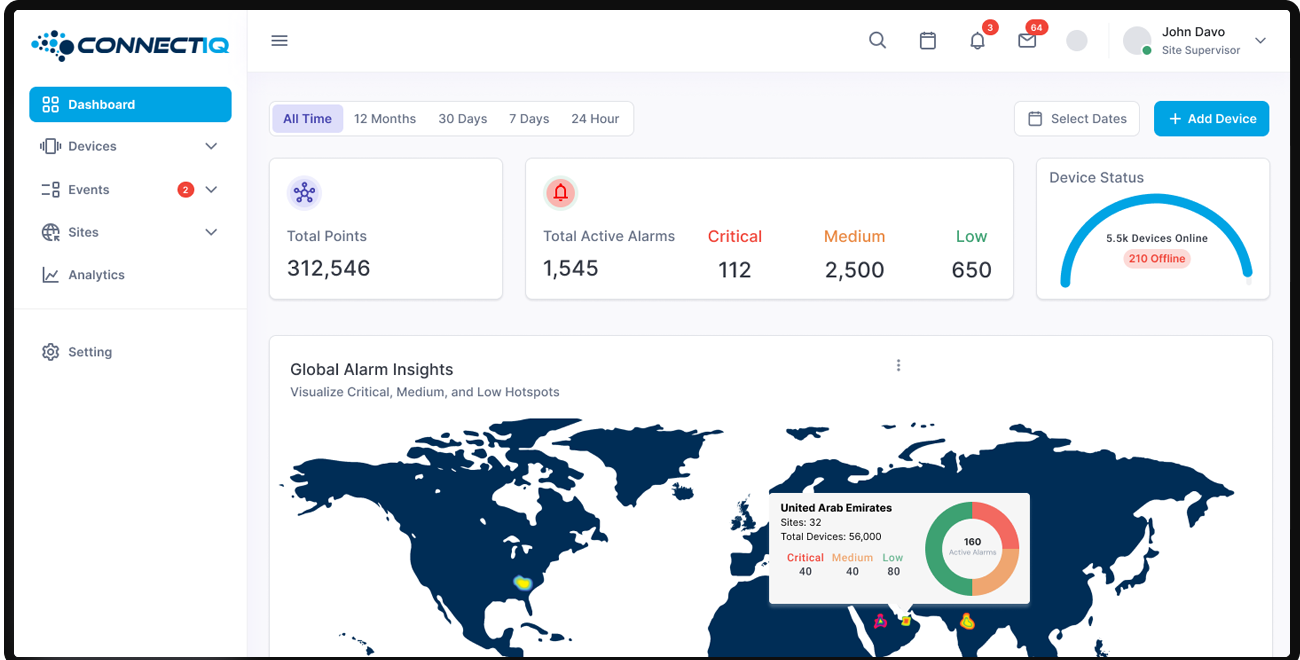
Task: Open the calendar icon in header
Action: pos(928,41)
